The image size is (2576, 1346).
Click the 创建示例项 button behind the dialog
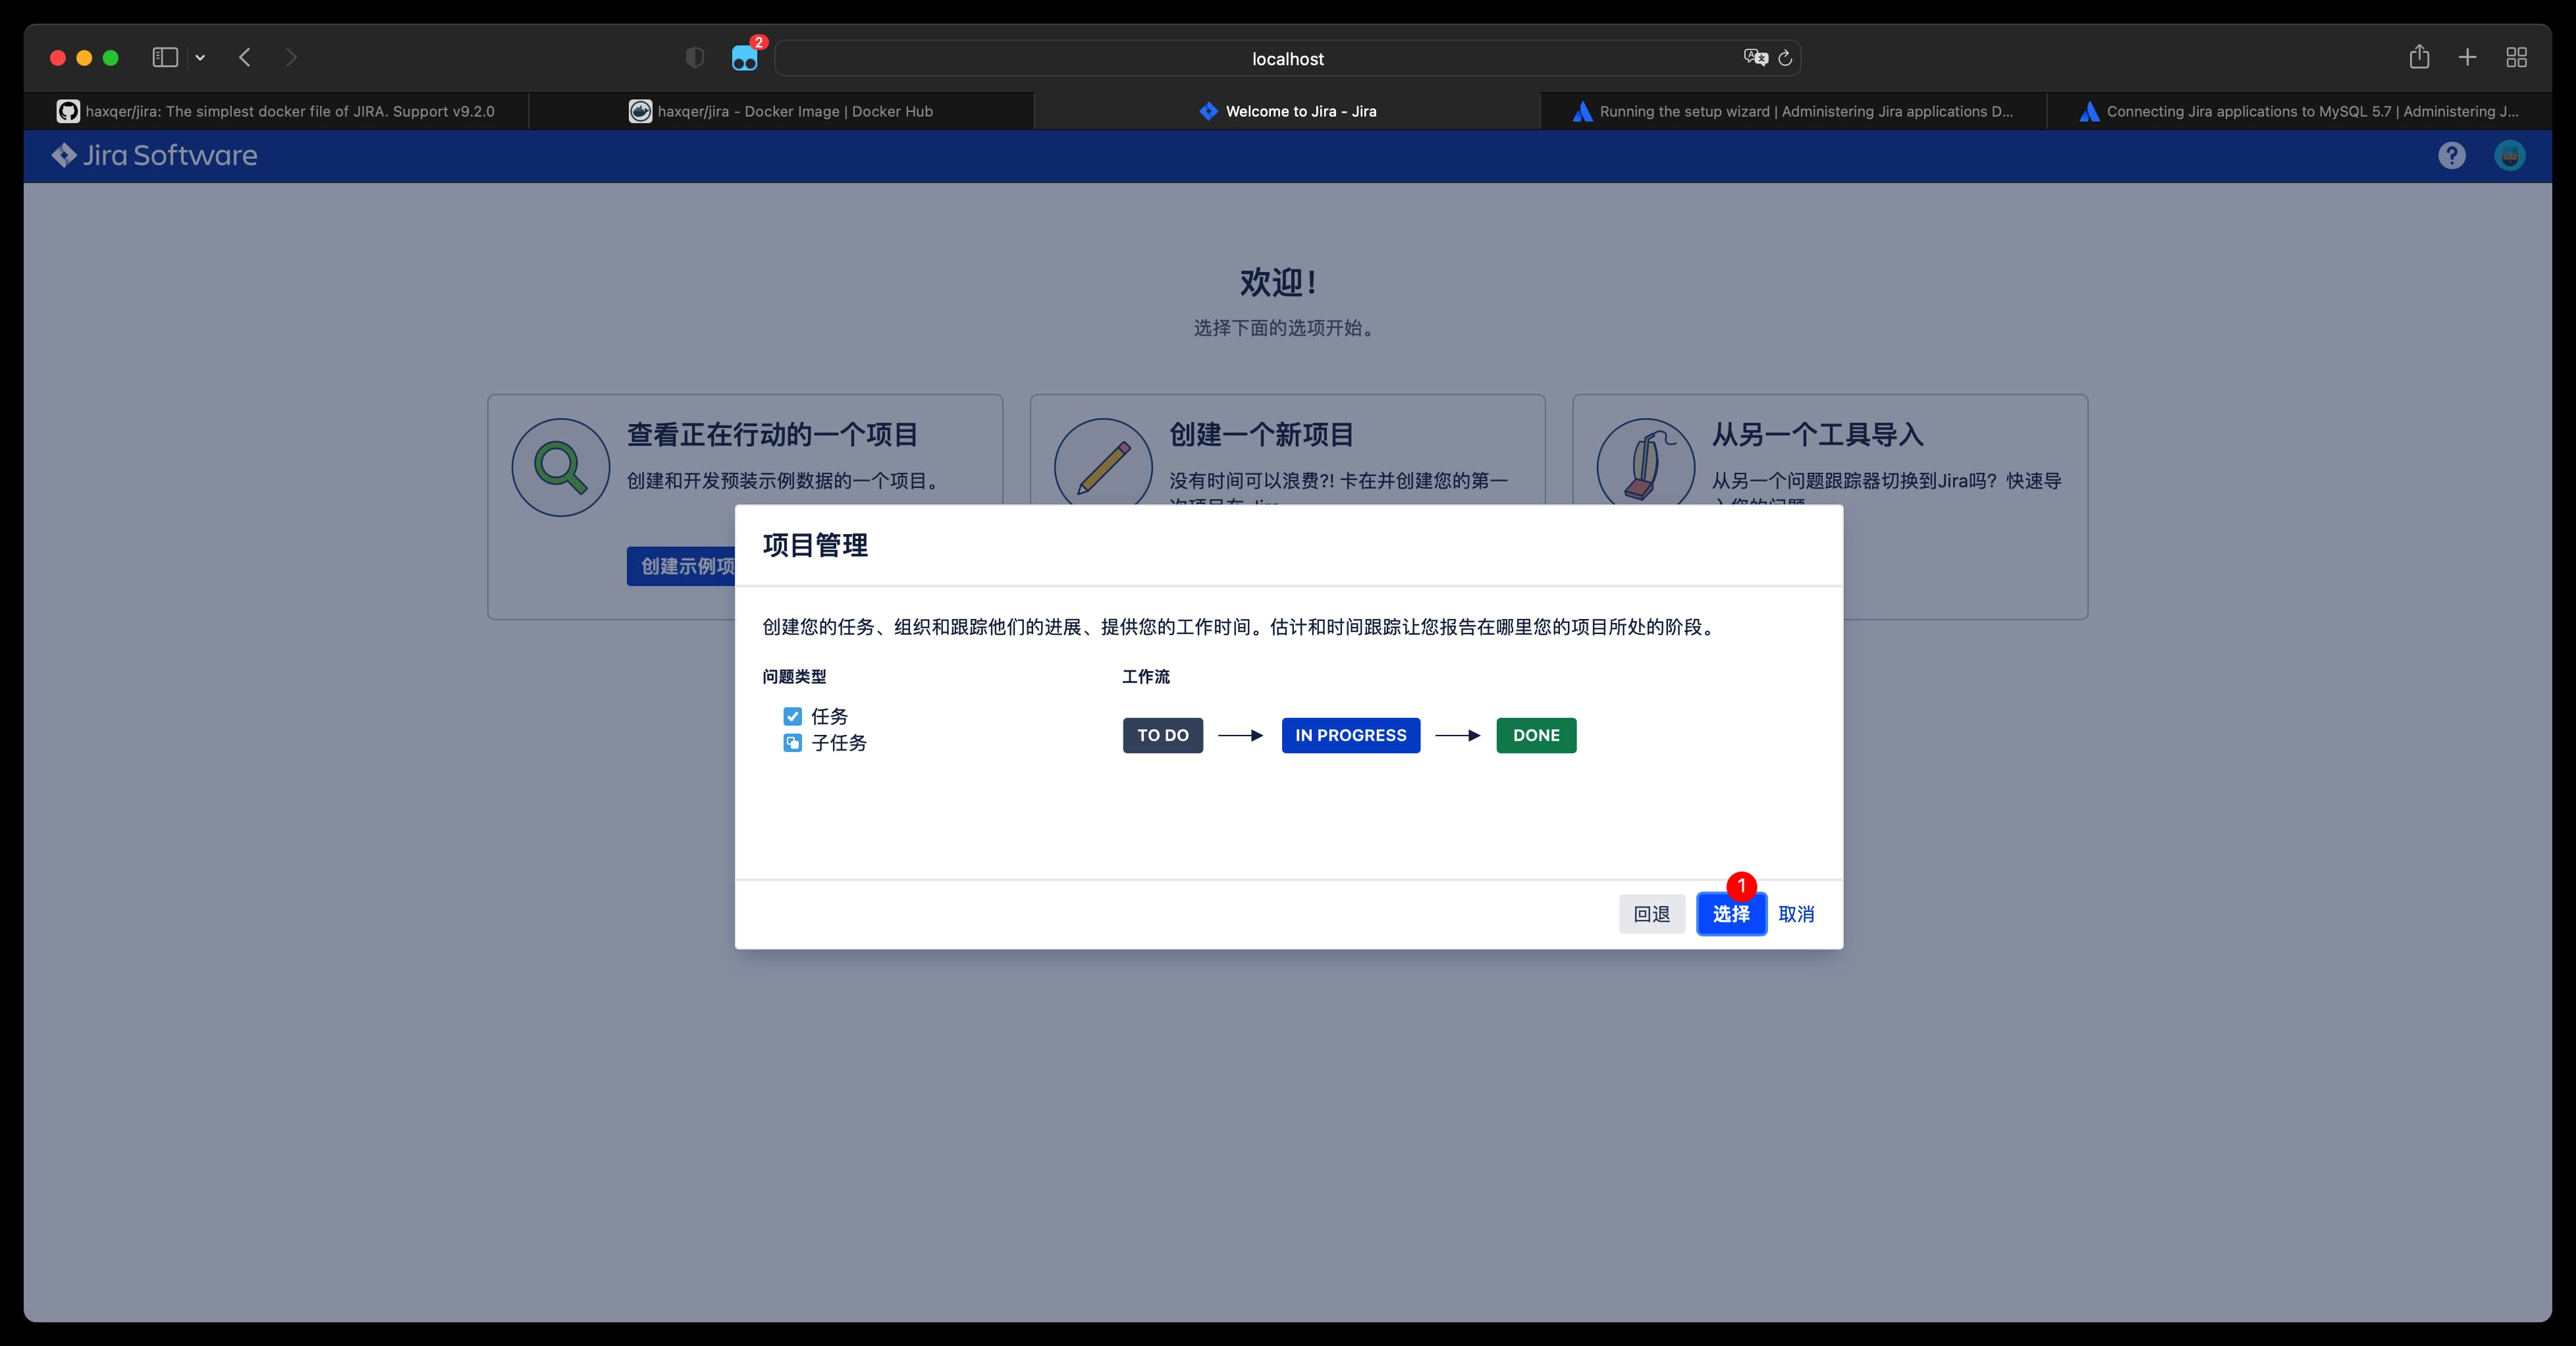click(682, 566)
